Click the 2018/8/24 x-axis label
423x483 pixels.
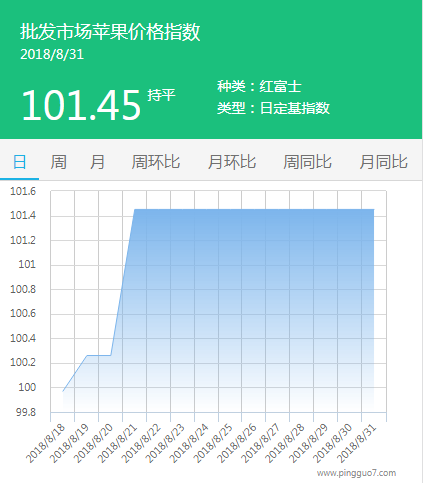pyautogui.click(x=190, y=443)
